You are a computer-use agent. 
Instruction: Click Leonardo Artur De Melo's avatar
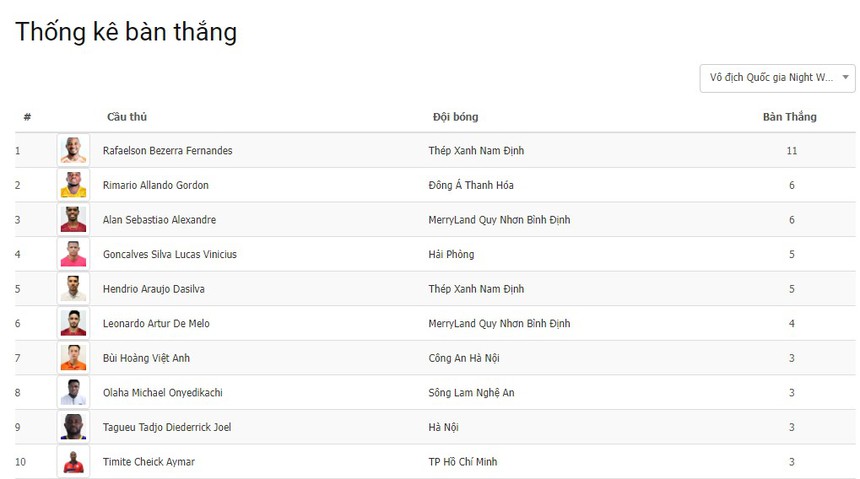[x=73, y=323]
